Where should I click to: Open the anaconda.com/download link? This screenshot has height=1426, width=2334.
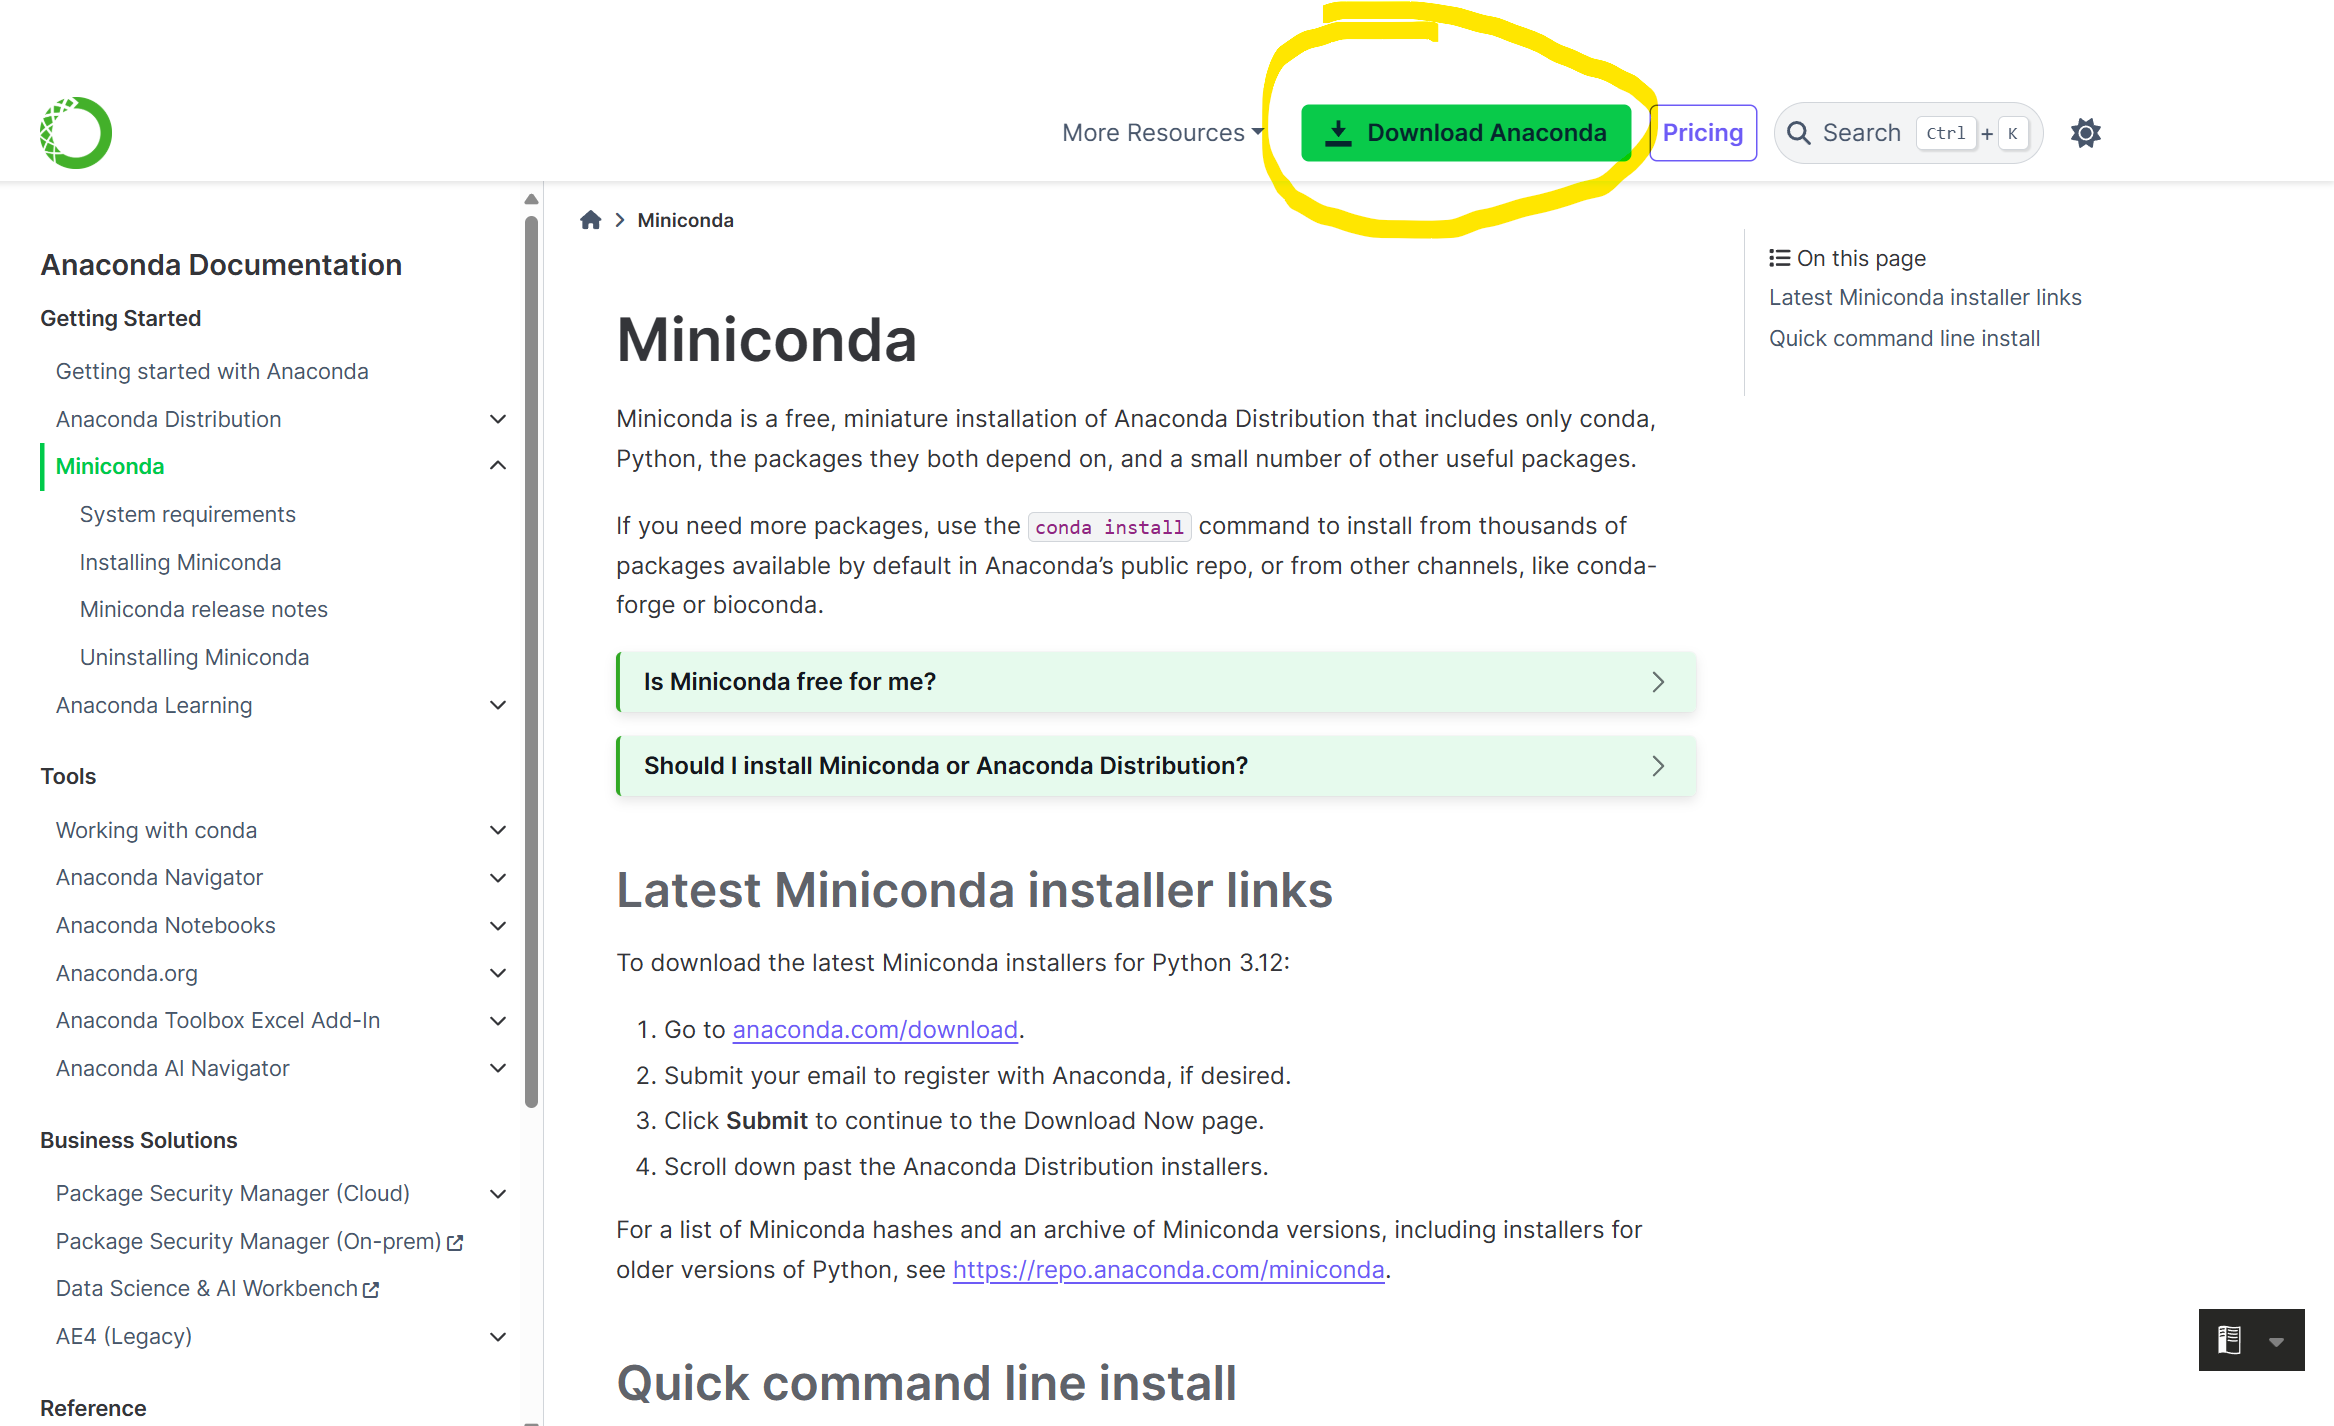(x=875, y=1030)
